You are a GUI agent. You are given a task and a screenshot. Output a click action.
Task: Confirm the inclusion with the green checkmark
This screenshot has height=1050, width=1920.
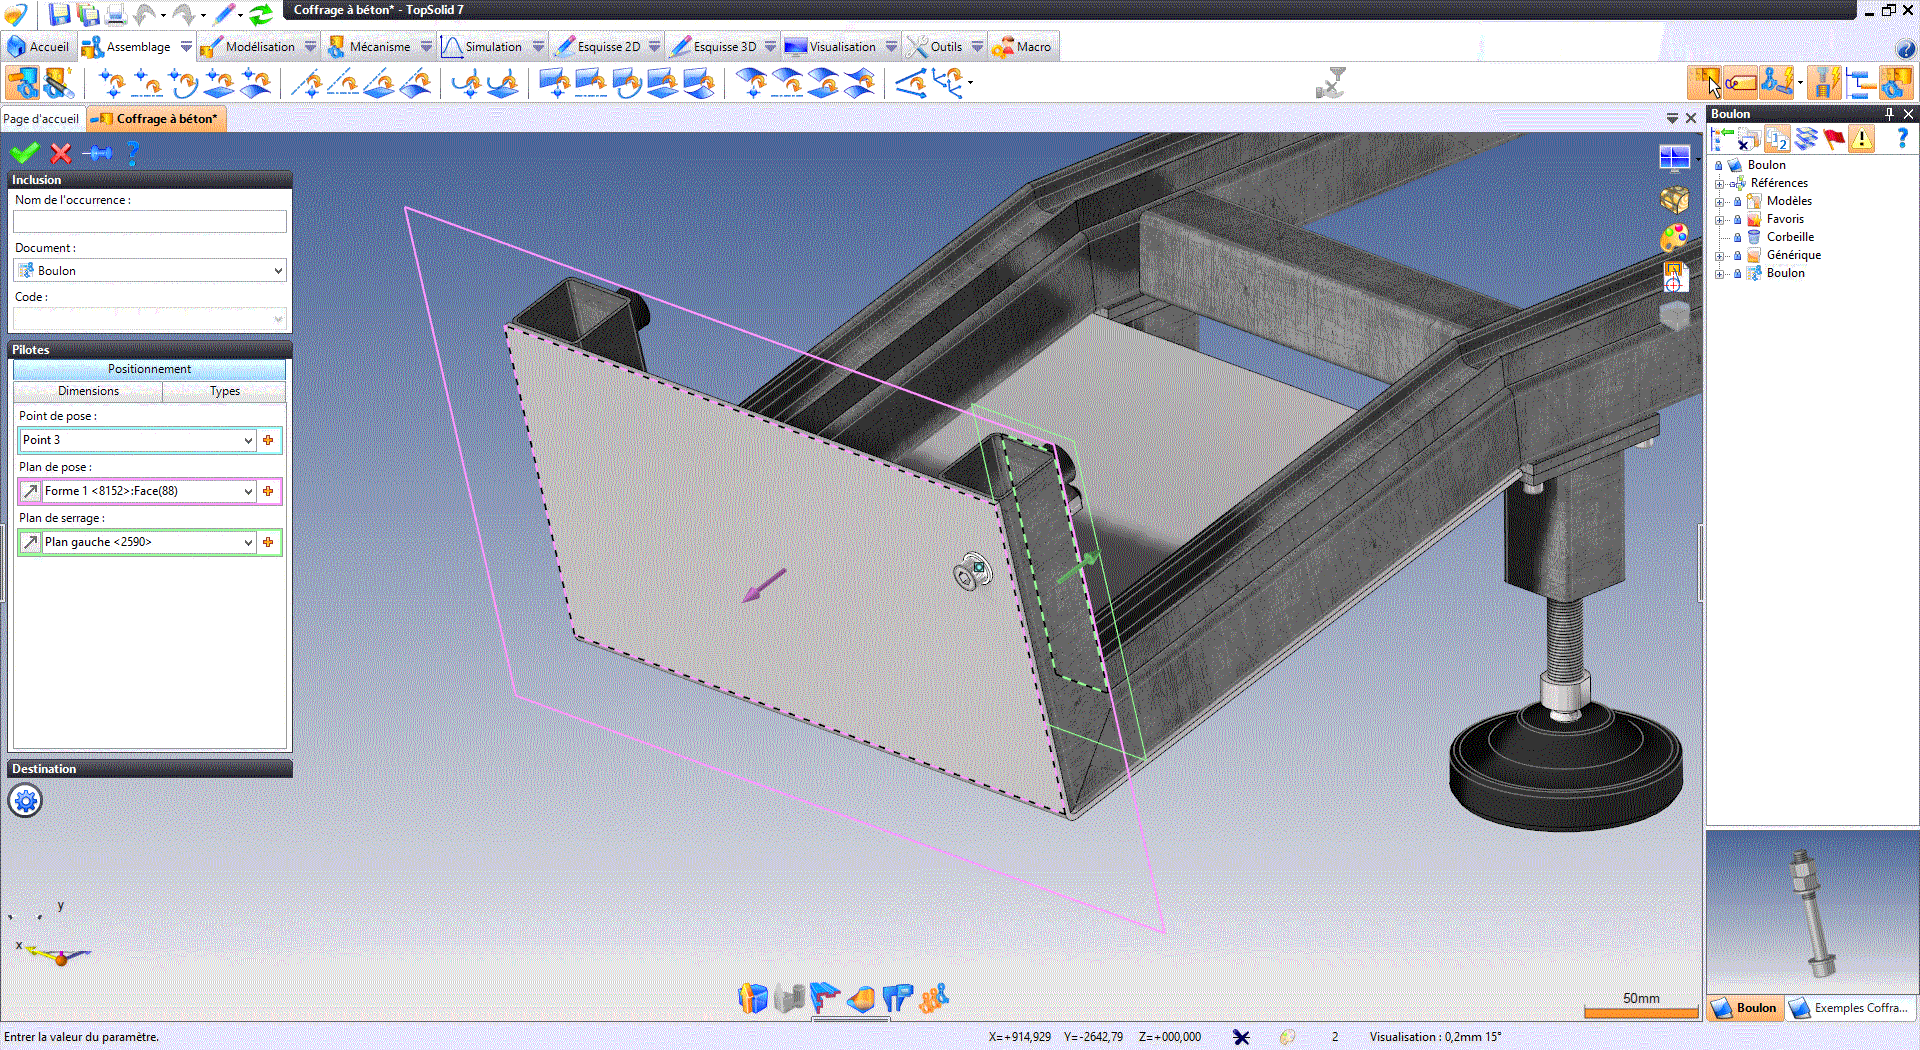coord(24,153)
